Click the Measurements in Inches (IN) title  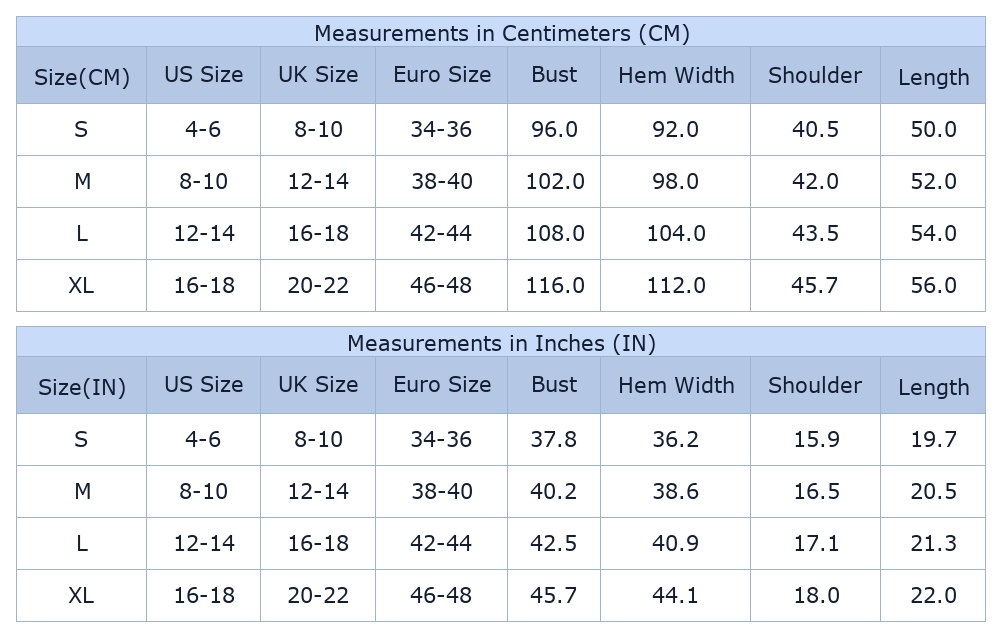pyautogui.click(x=501, y=343)
